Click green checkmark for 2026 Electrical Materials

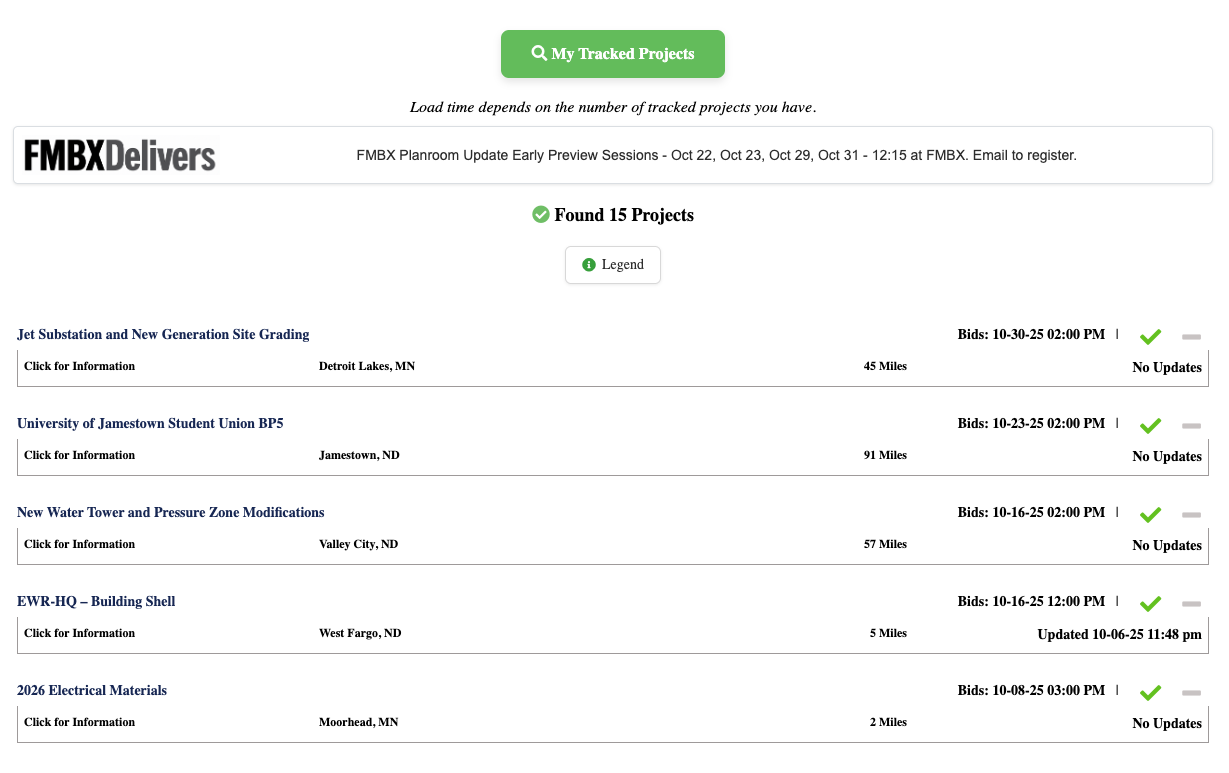coord(1150,693)
